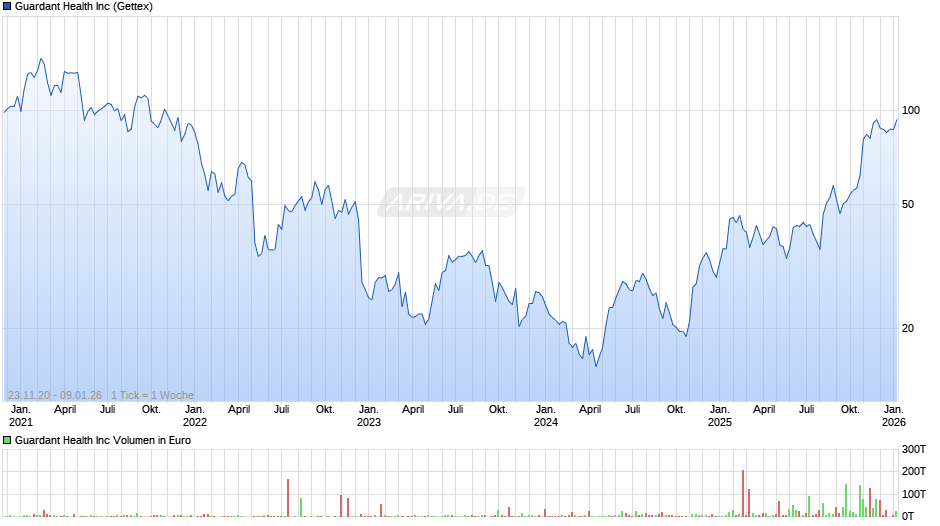This screenshot has height=526, width=940.
Task: Click the volume axis label '100T'
Action: pyautogui.click(x=914, y=494)
